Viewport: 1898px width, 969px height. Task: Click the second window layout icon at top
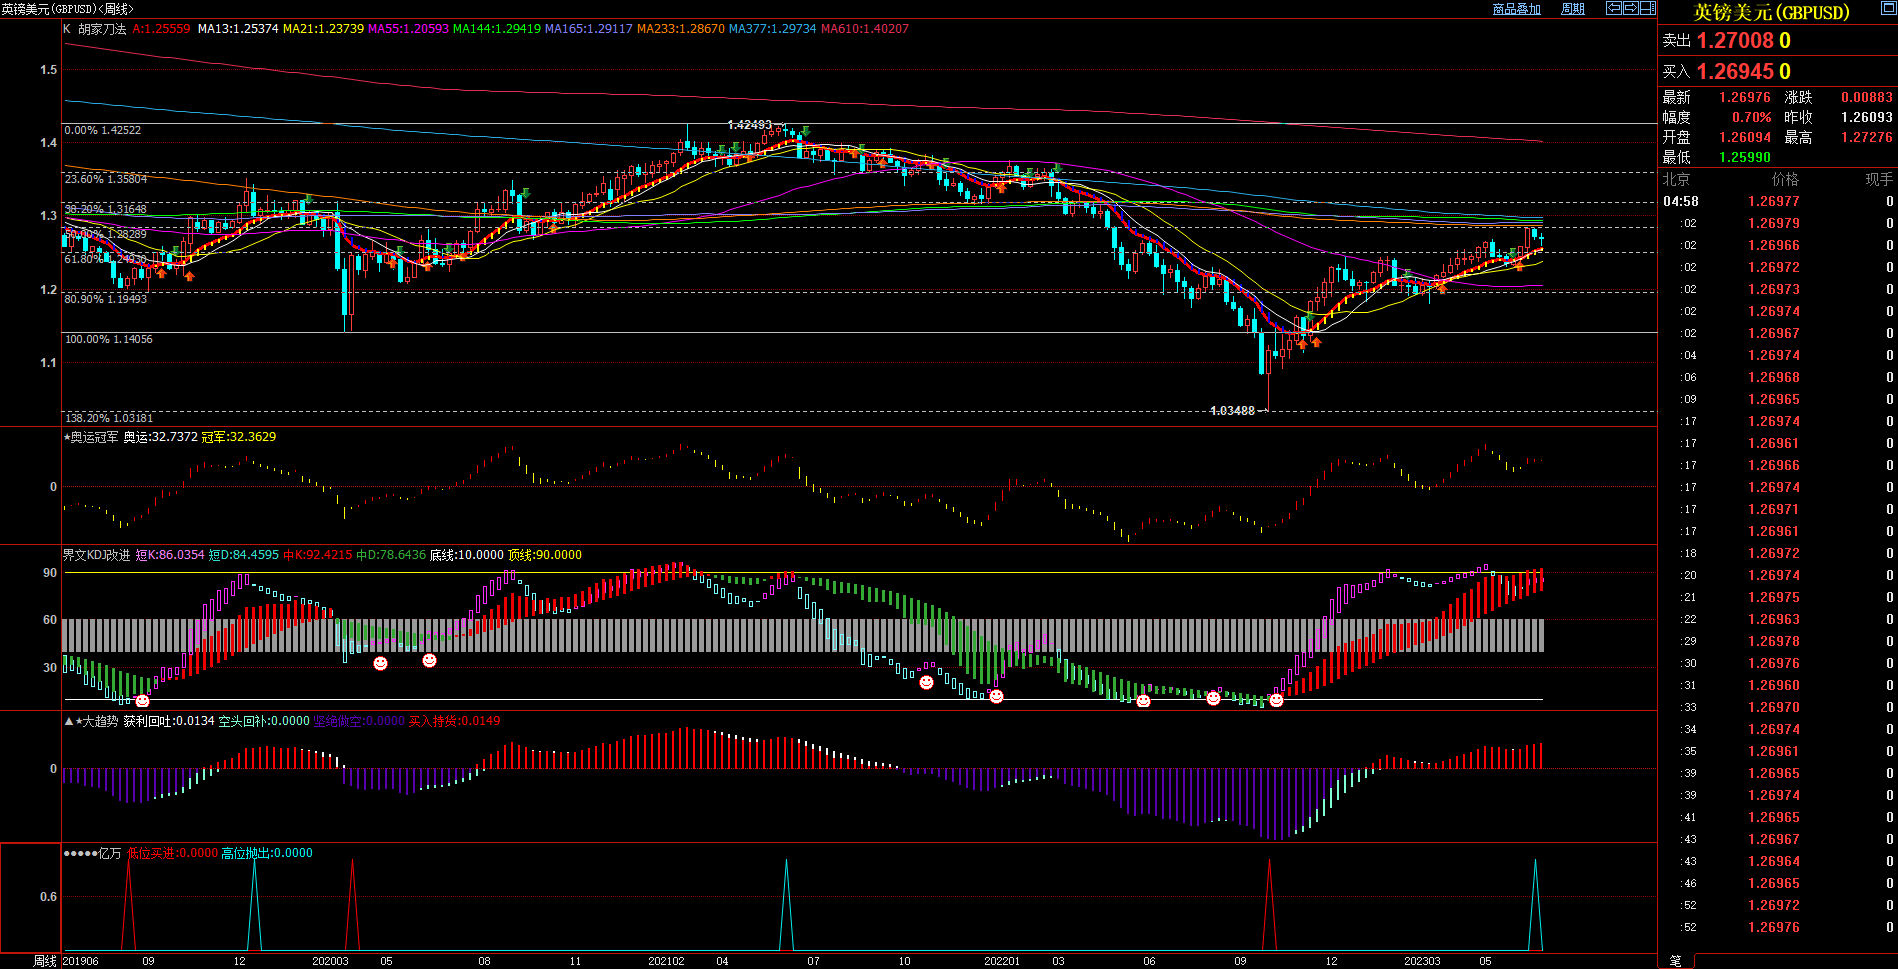1631,8
